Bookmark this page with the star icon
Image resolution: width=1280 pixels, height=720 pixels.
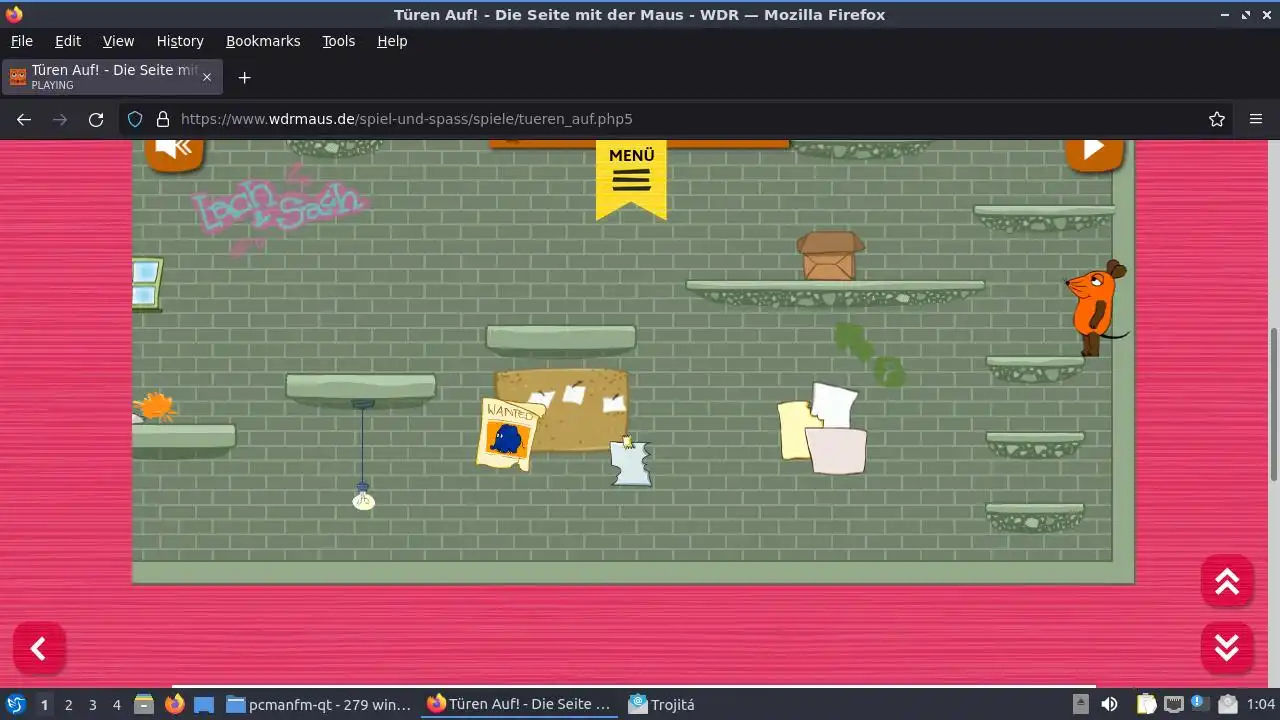(x=1217, y=119)
